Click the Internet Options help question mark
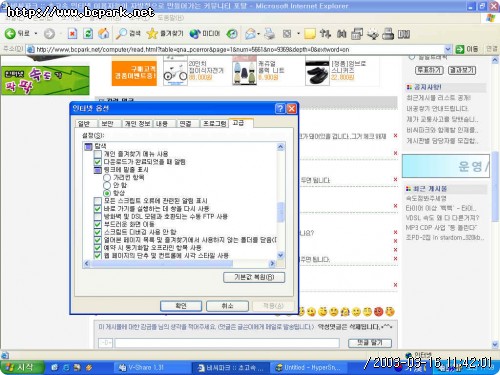The image size is (500, 375). [280, 108]
